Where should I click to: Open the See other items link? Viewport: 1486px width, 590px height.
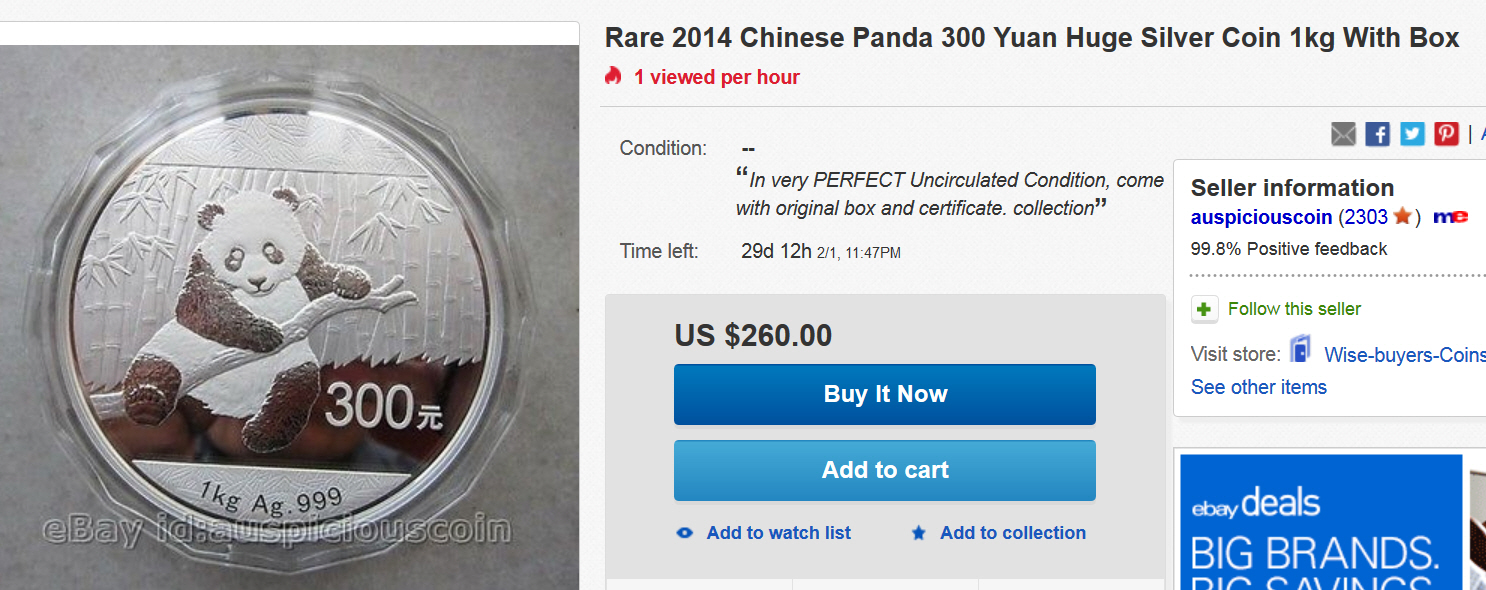point(1258,387)
